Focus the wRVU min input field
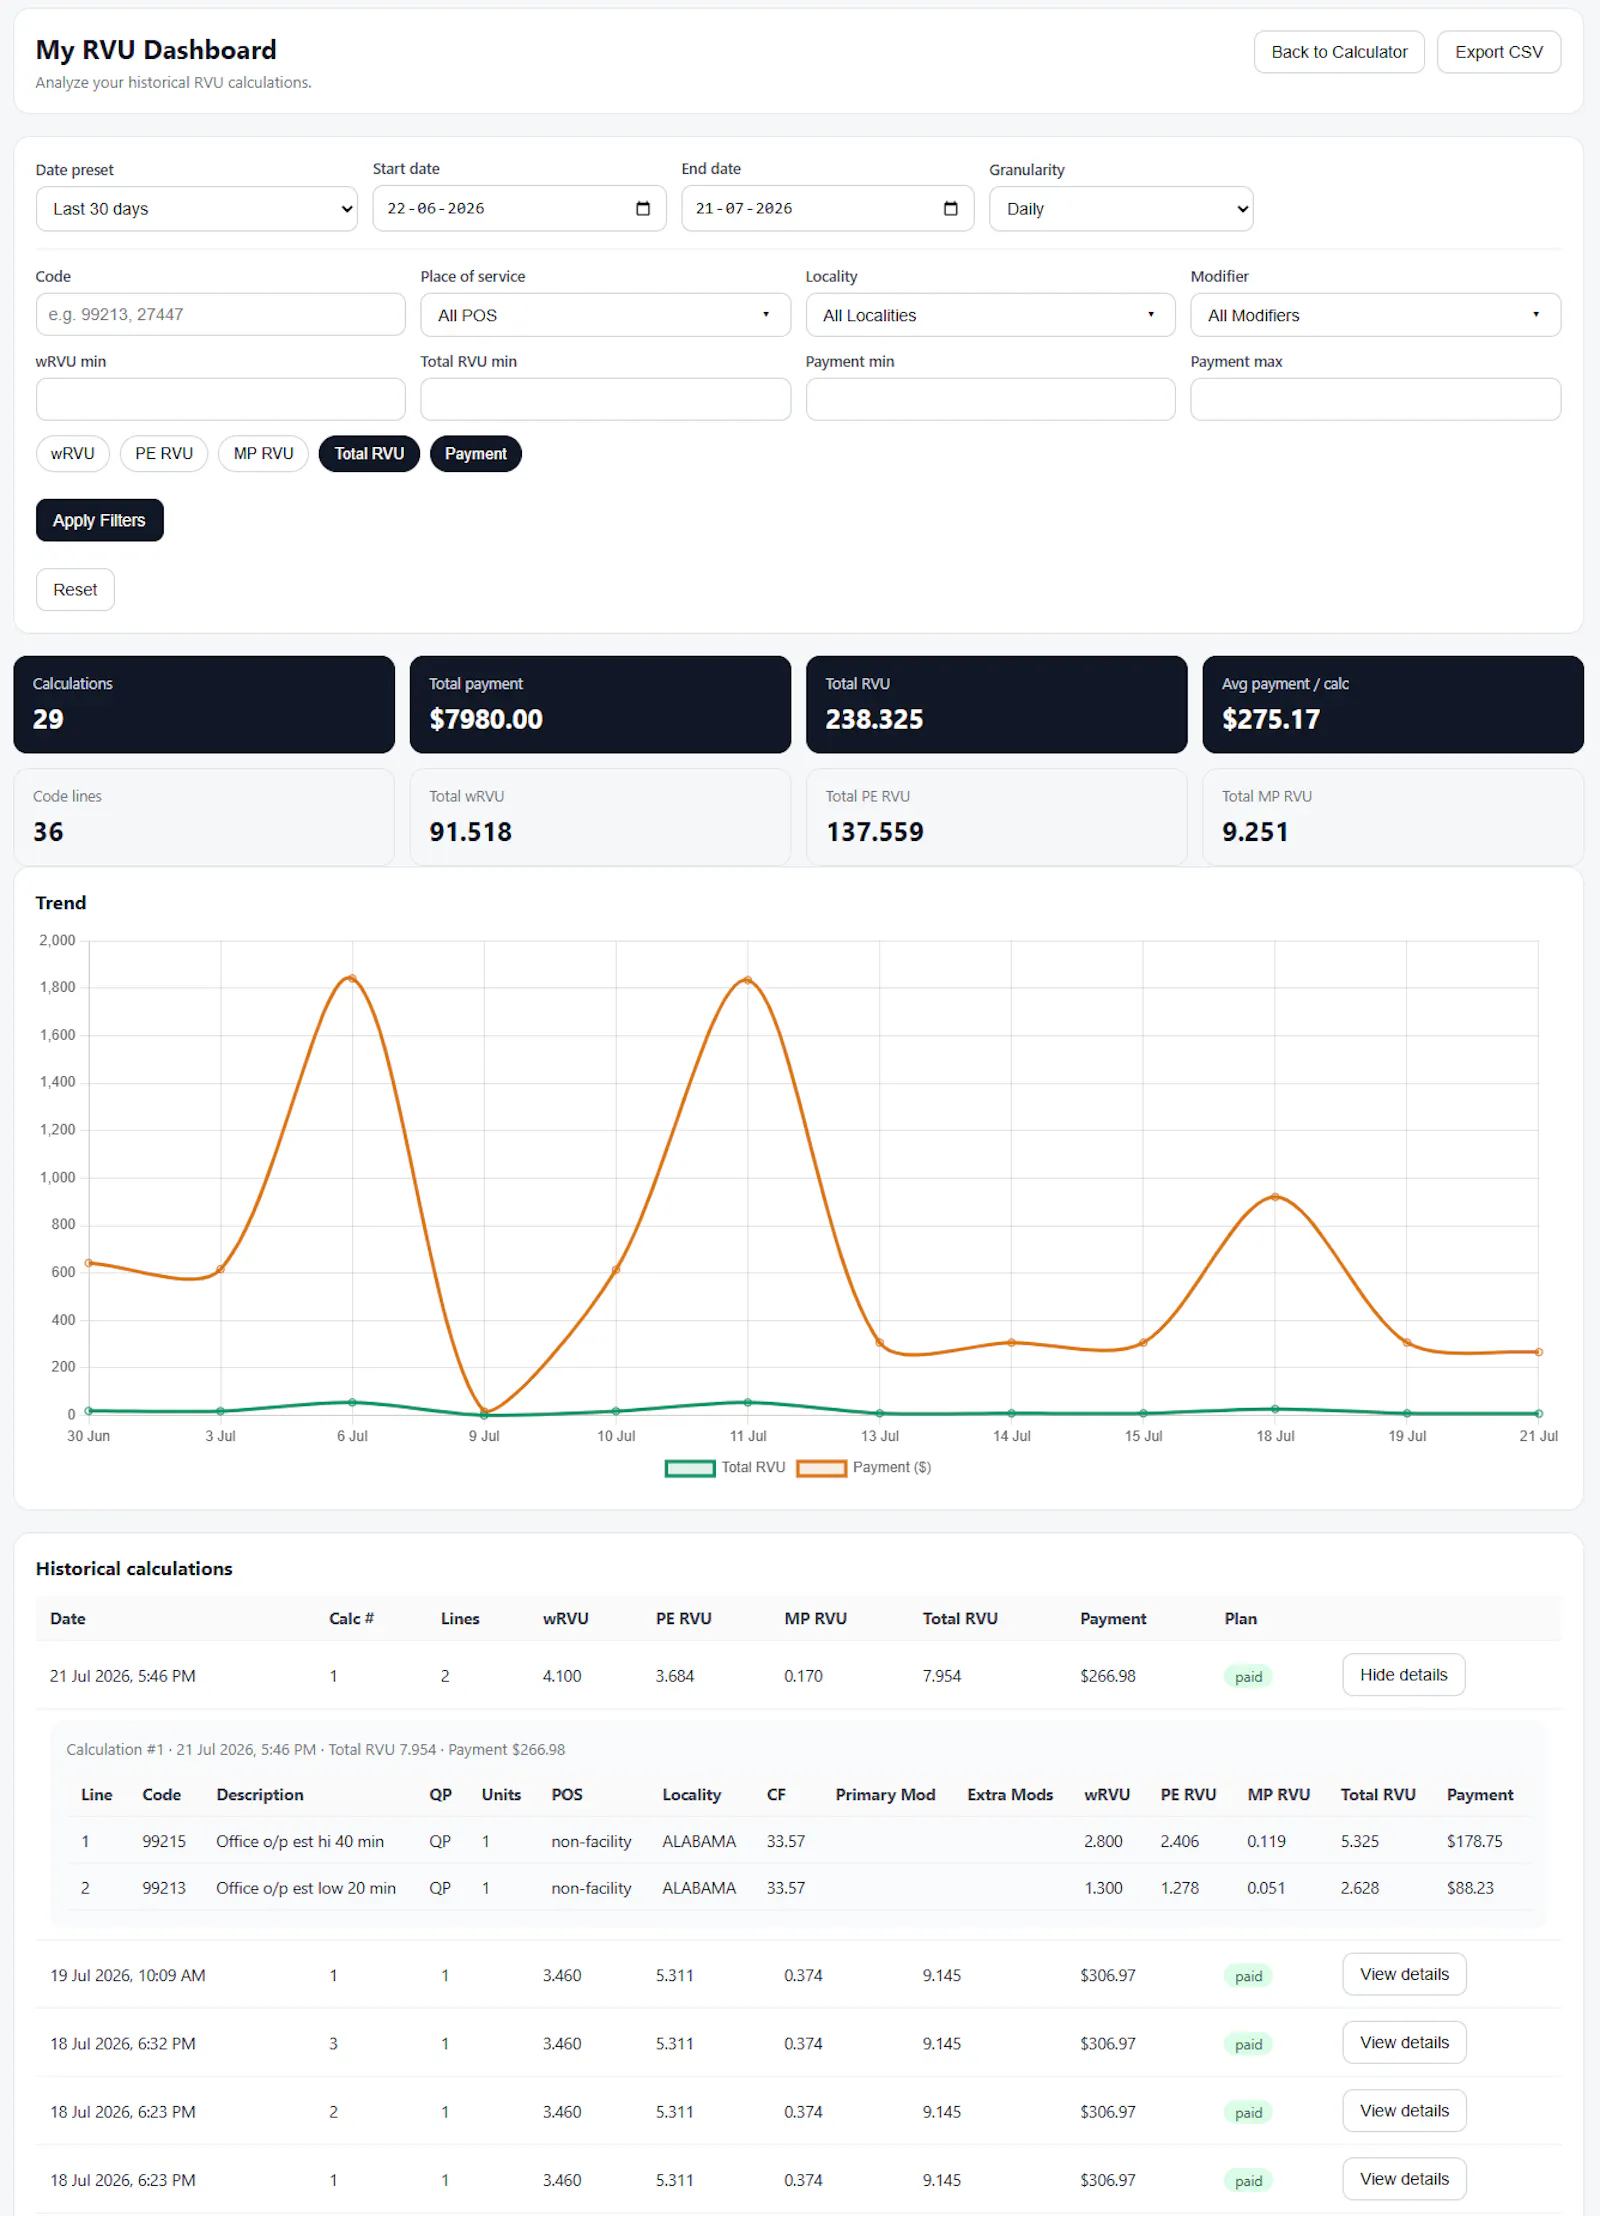The height and width of the screenshot is (2216, 1600). click(220, 399)
